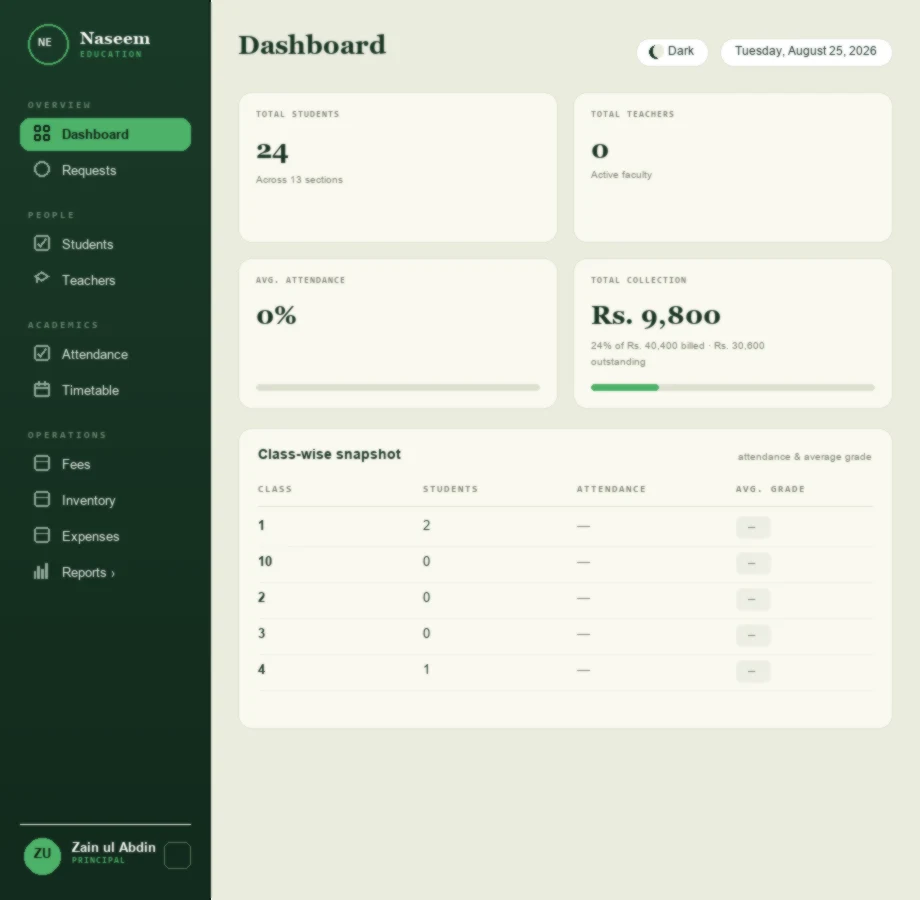The image size is (920, 900).
Task: Open the Inventory page
Action: click(105, 500)
